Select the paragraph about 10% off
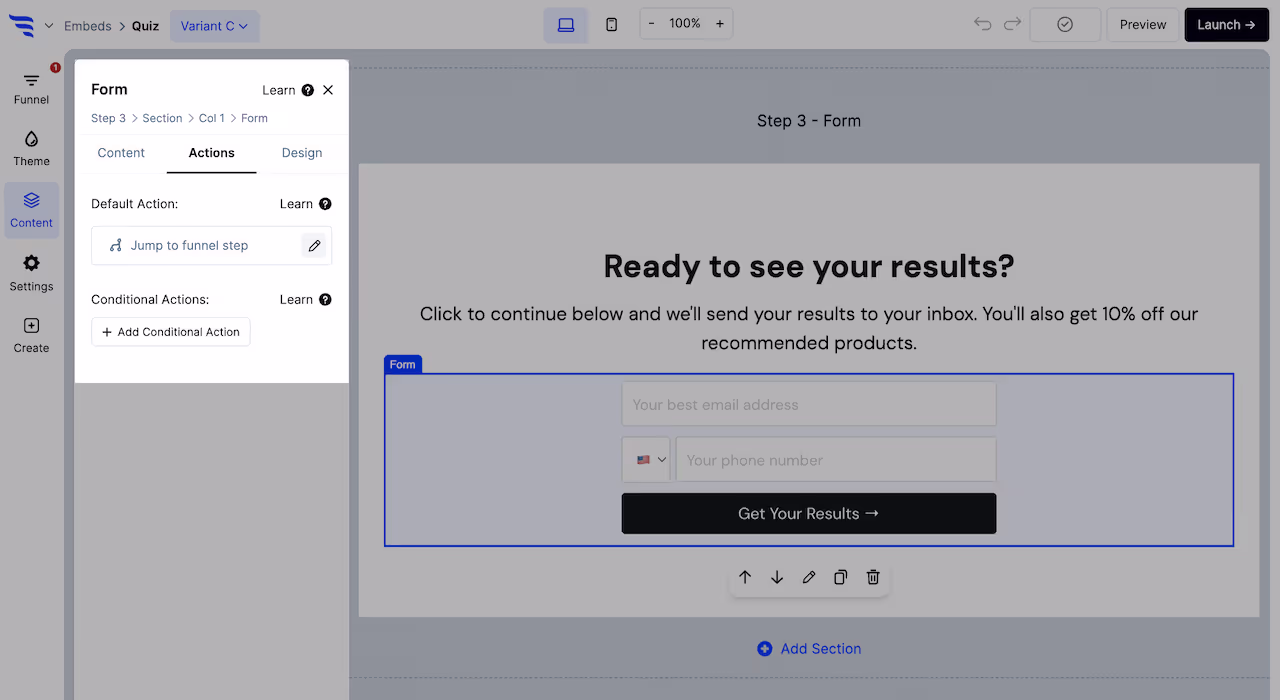1280x700 pixels. click(809, 328)
